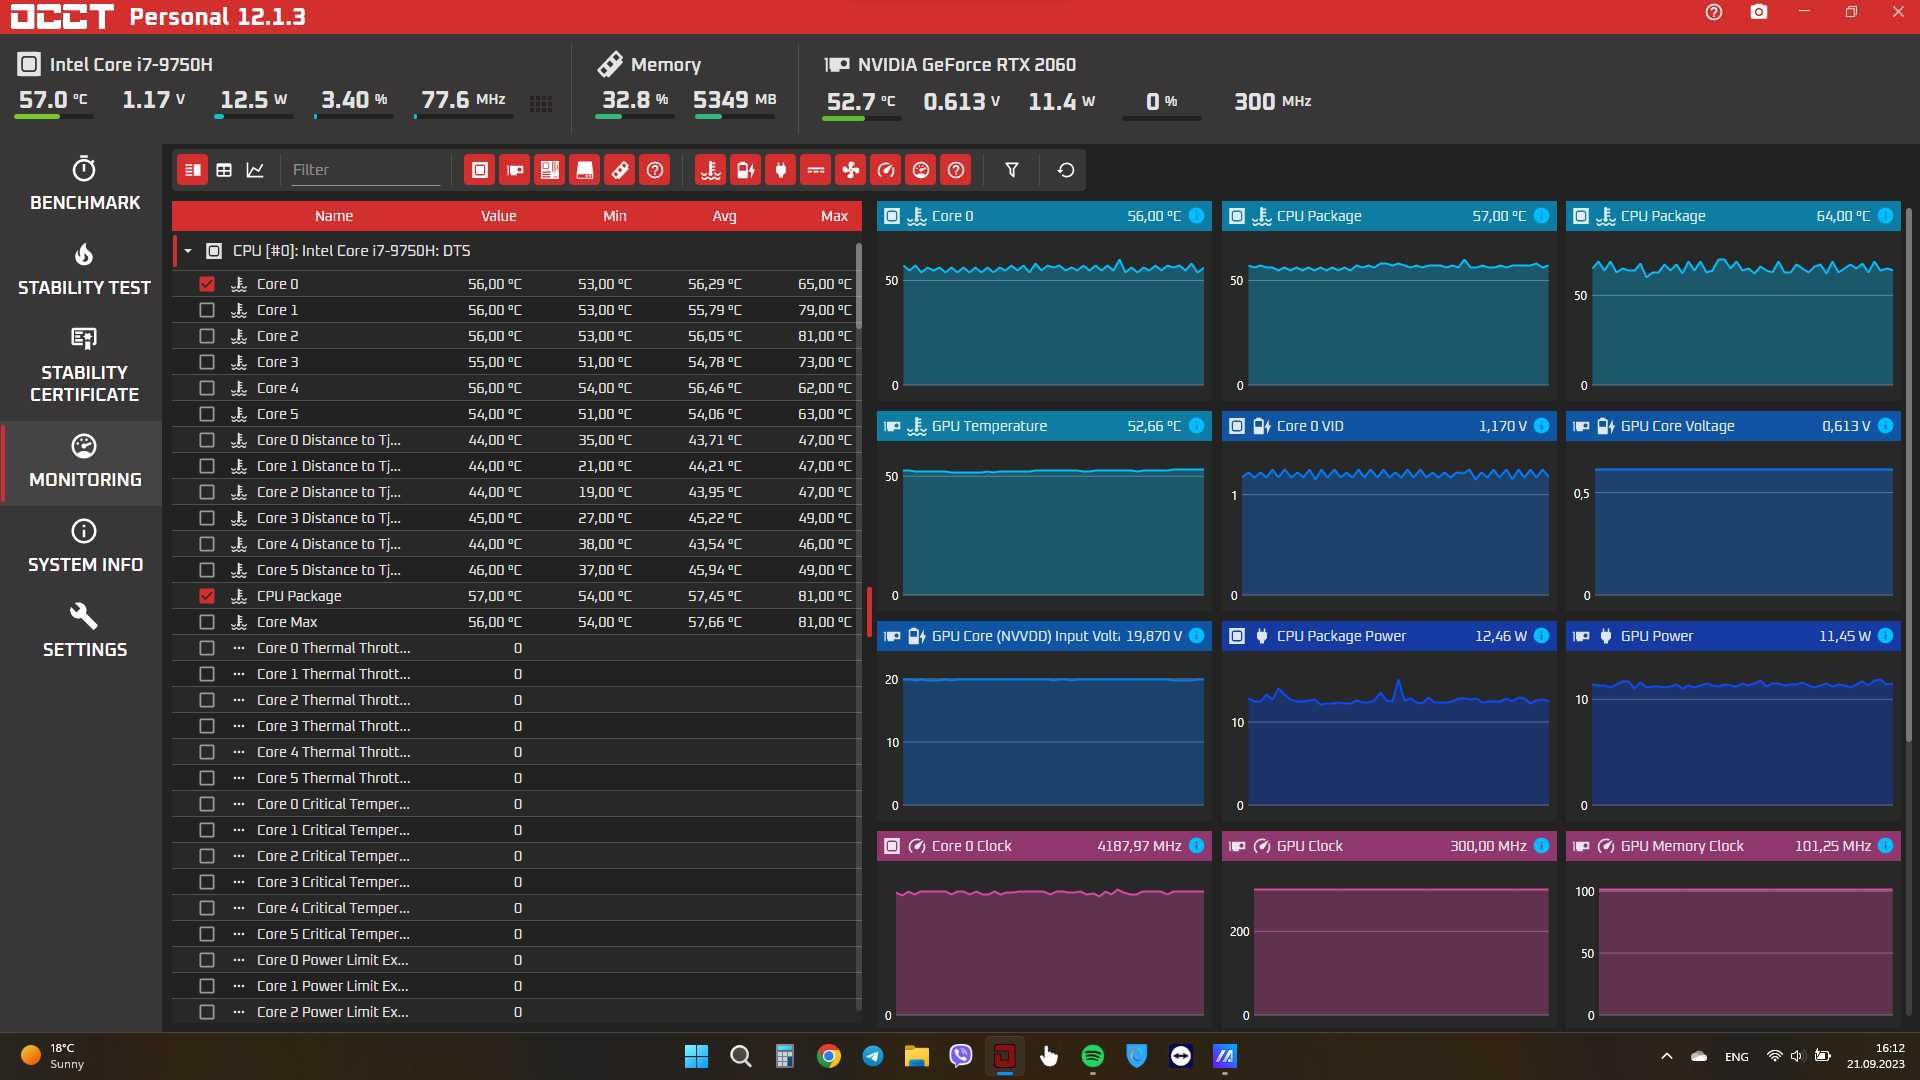1920x1080 pixels.
Task: Toggle the GPU device filter icon
Action: (515, 170)
